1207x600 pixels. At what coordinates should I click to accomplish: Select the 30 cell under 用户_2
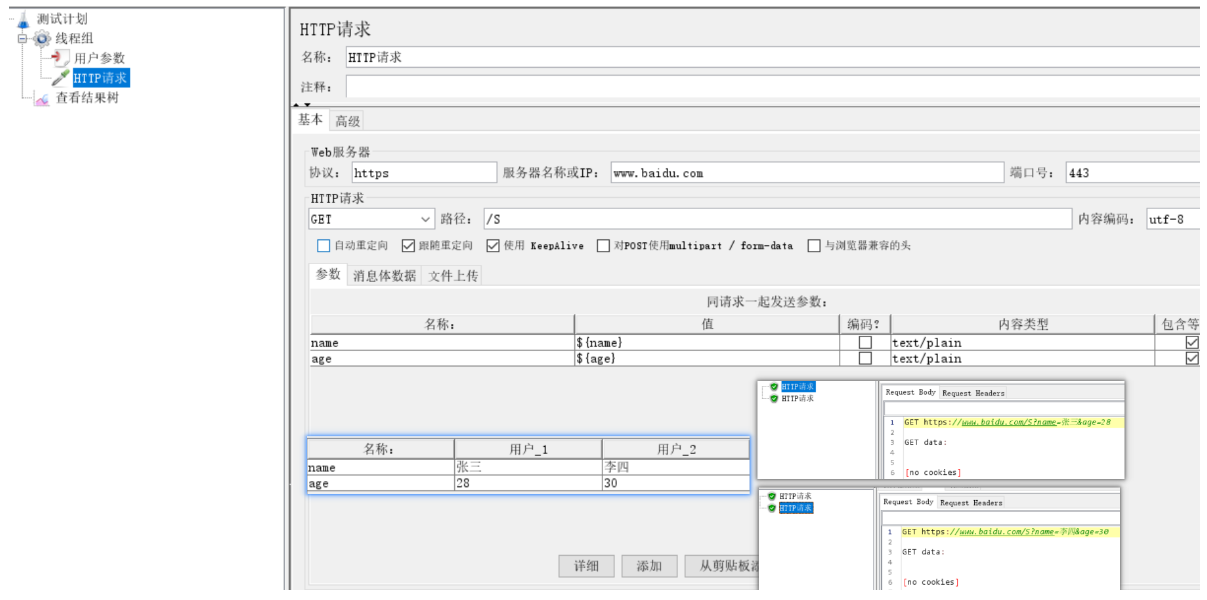(x=675, y=483)
